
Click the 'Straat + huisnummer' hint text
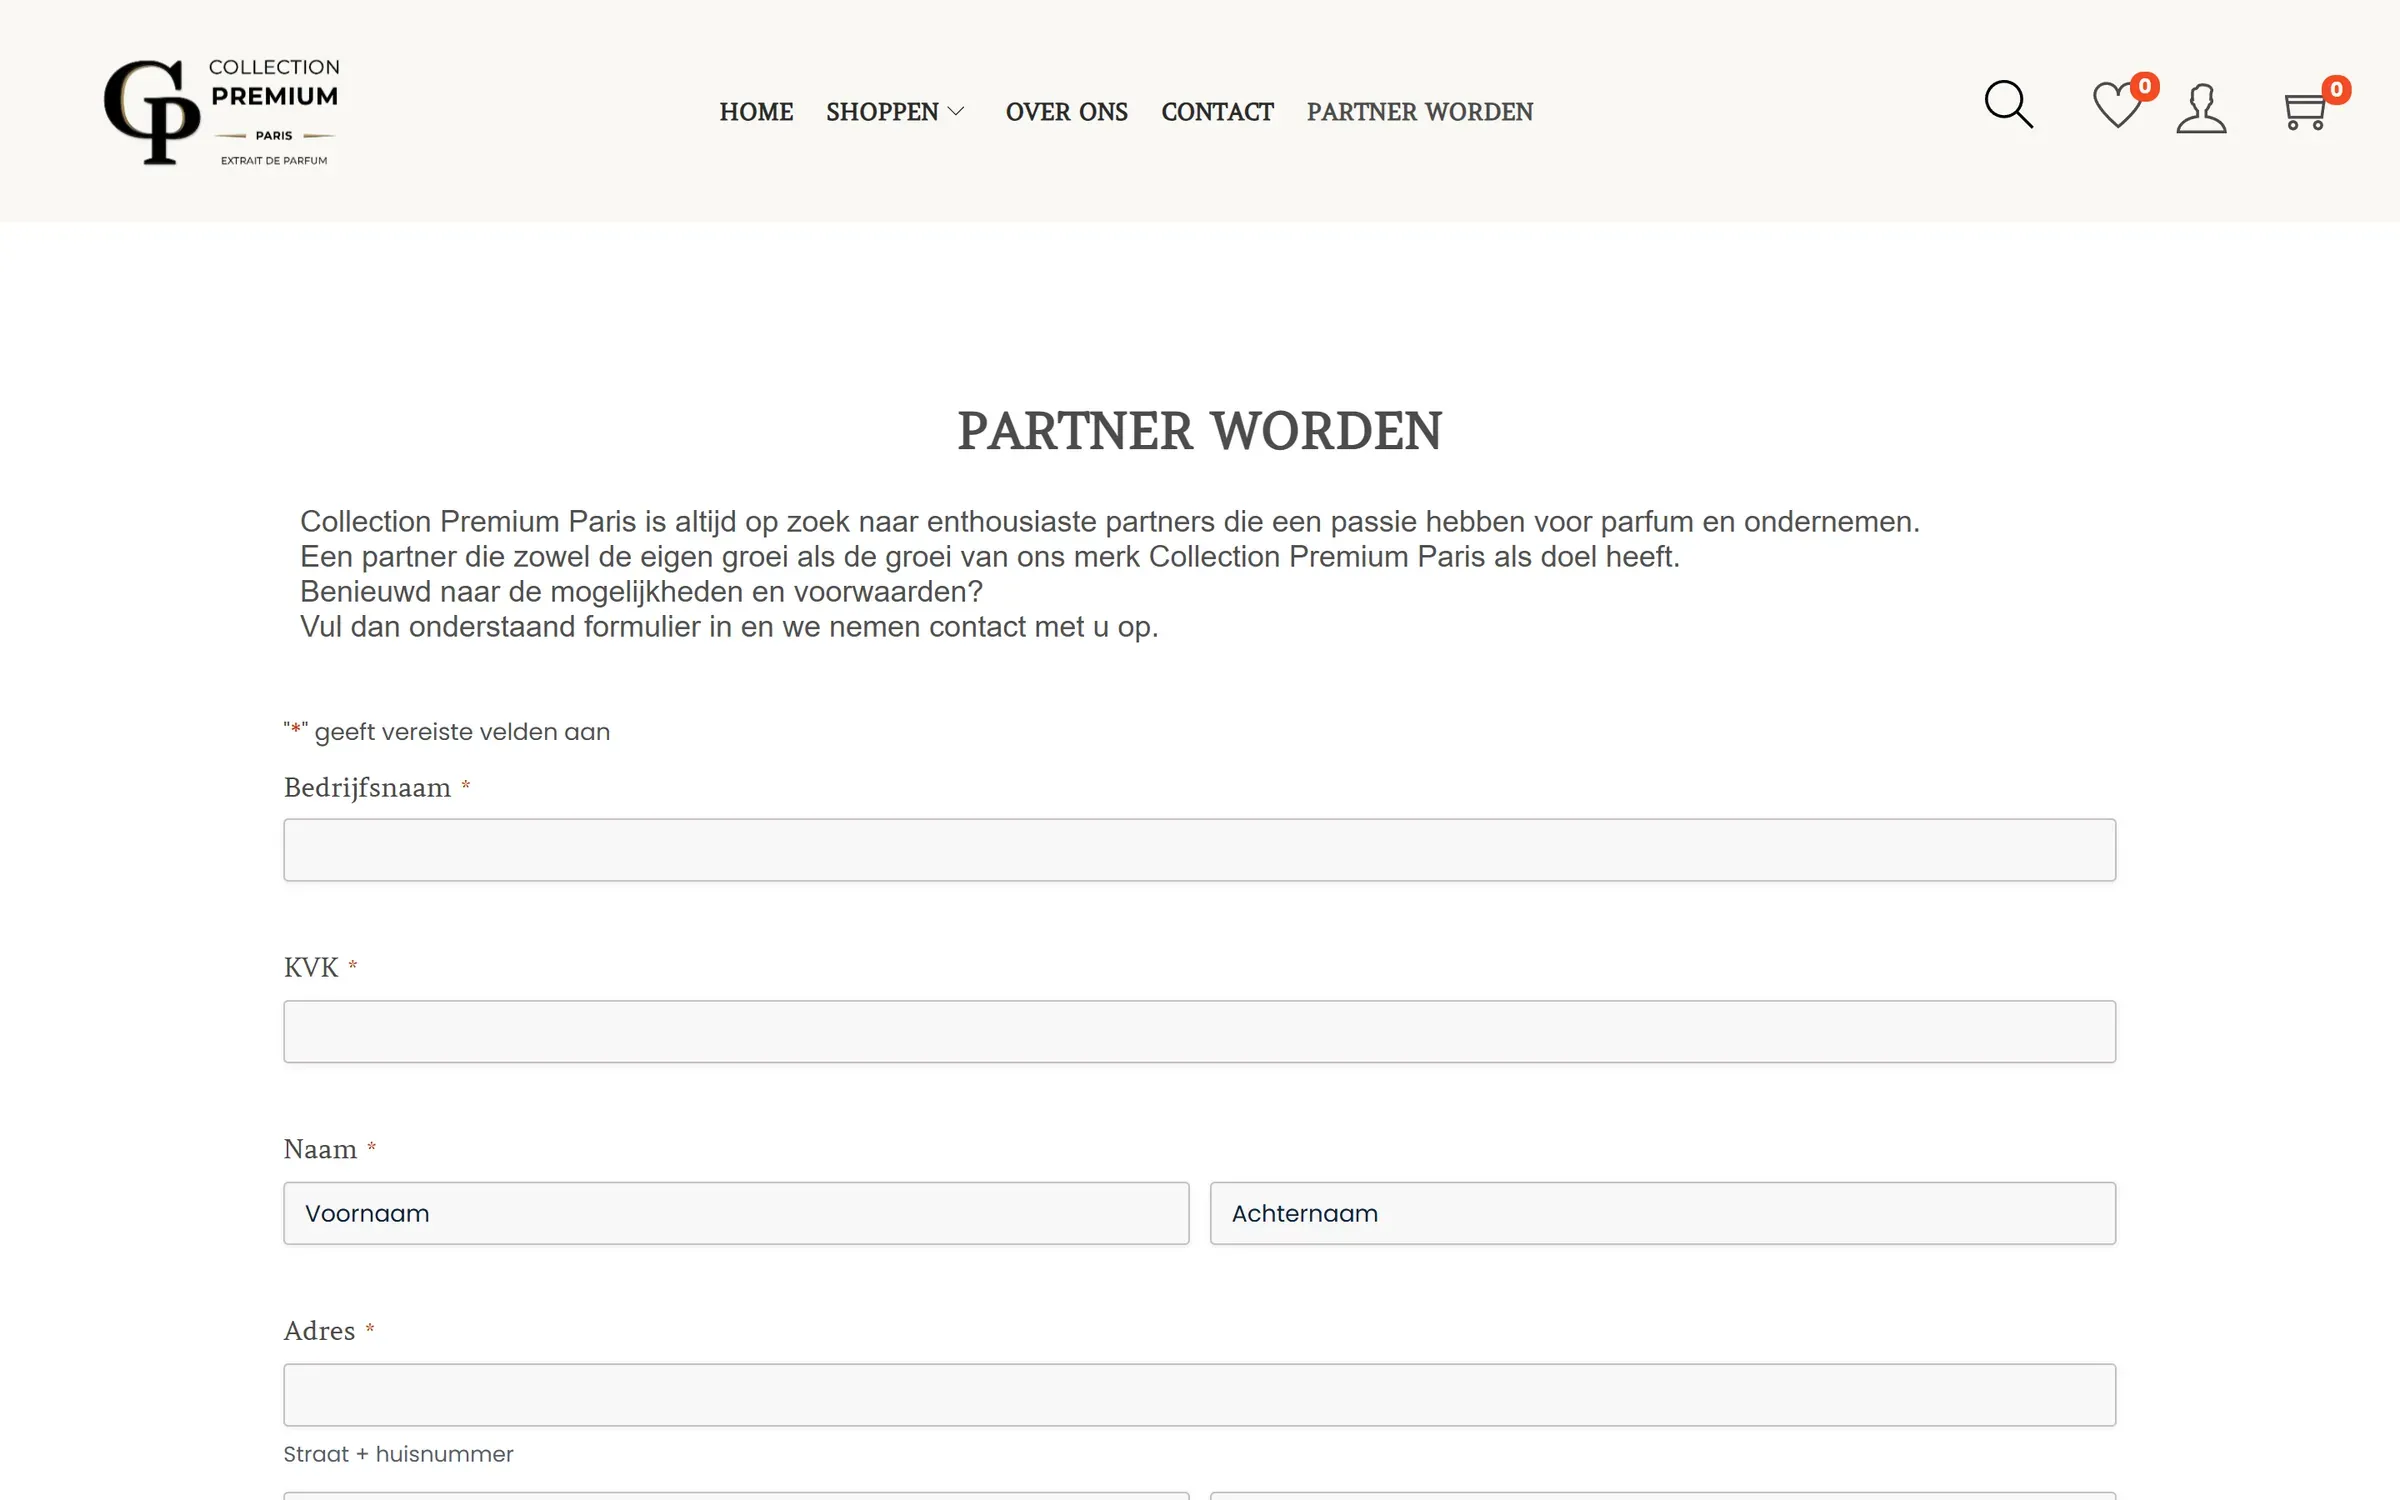398,1454
